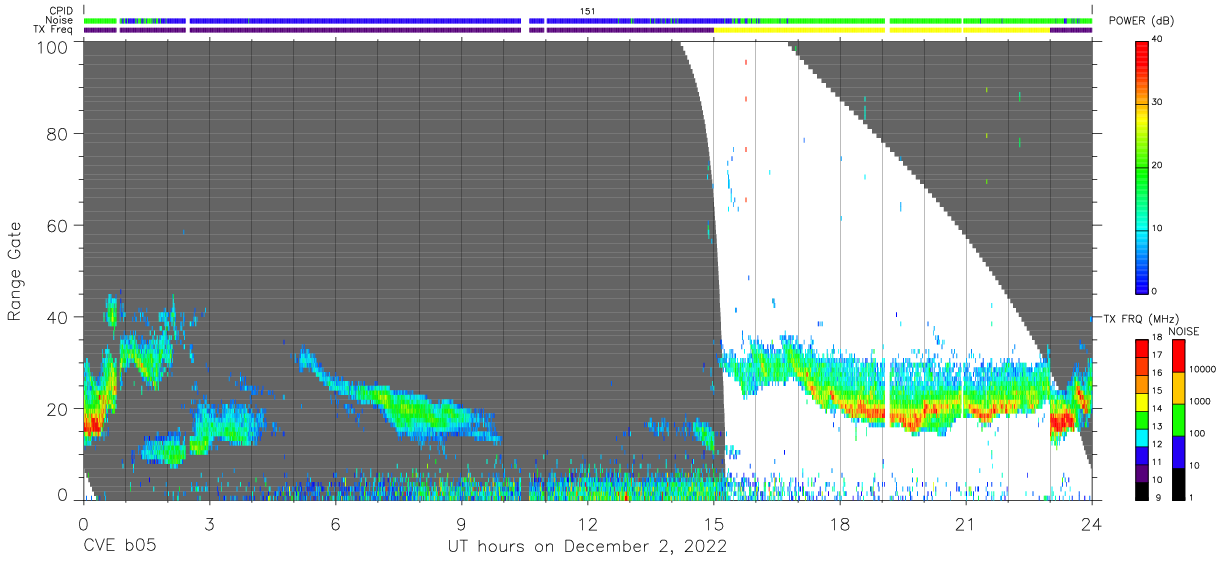The height and width of the screenshot is (567, 1228).
Task: Select the 1000 label on NOISE scale
Action: [1201, 400]
